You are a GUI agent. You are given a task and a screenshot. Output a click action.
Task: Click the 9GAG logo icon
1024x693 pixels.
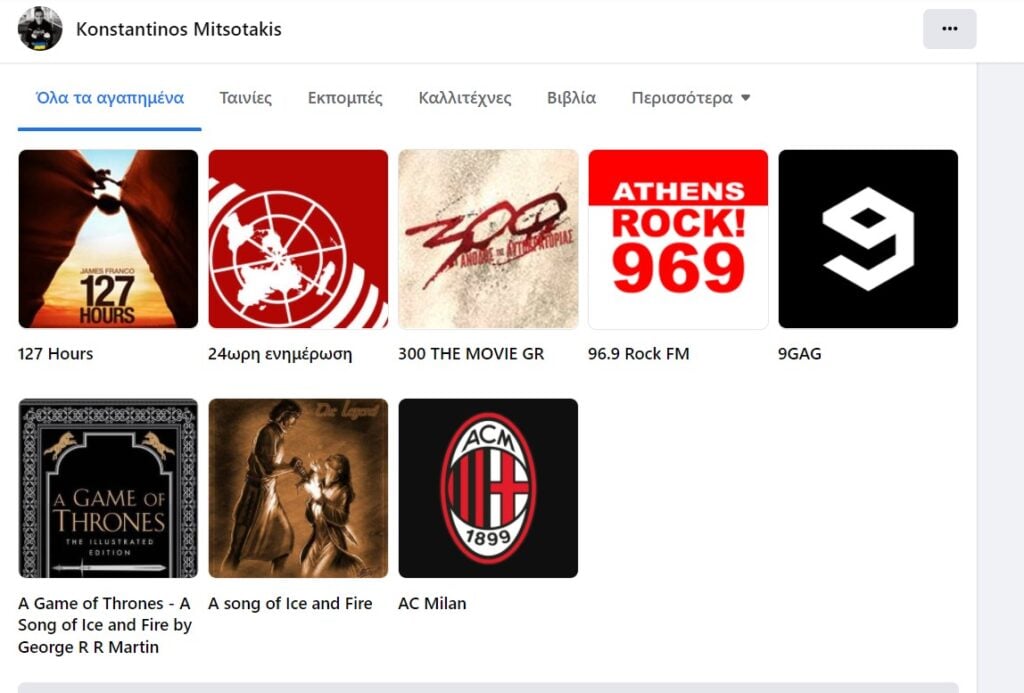tap(868, 239)
